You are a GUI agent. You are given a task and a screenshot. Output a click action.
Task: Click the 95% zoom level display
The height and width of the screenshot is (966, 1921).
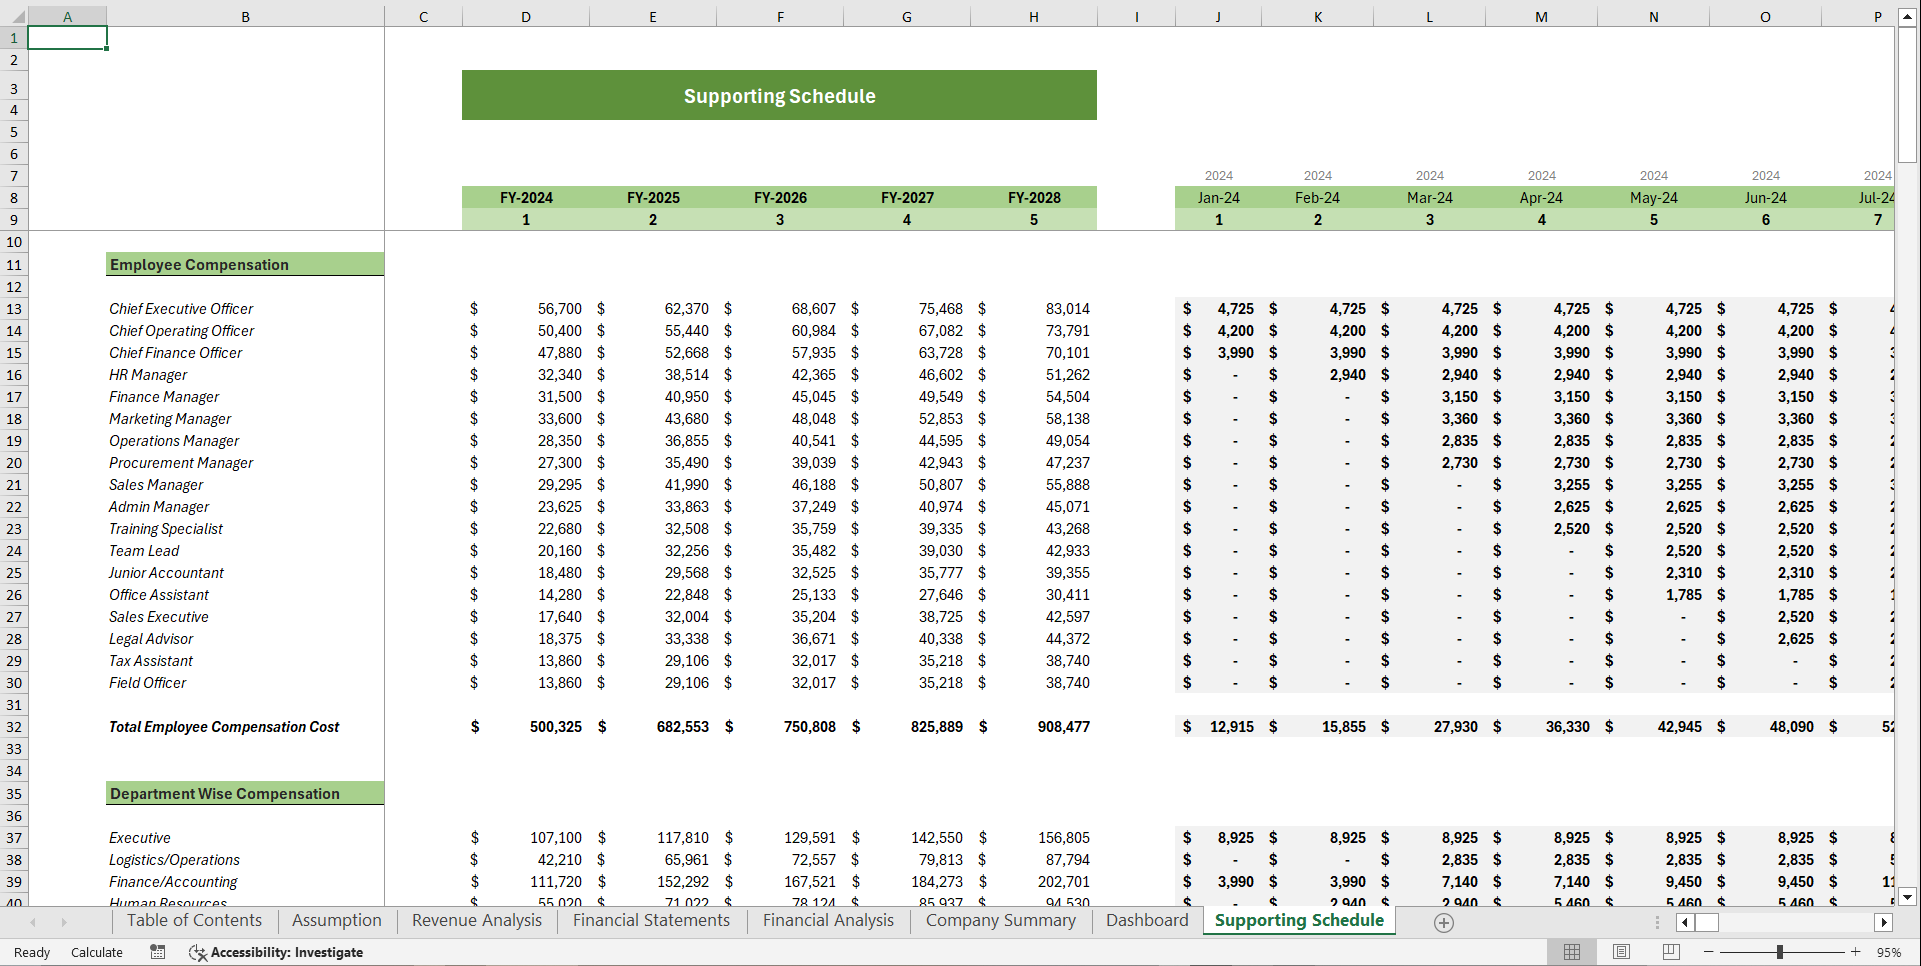(1890, 952)
